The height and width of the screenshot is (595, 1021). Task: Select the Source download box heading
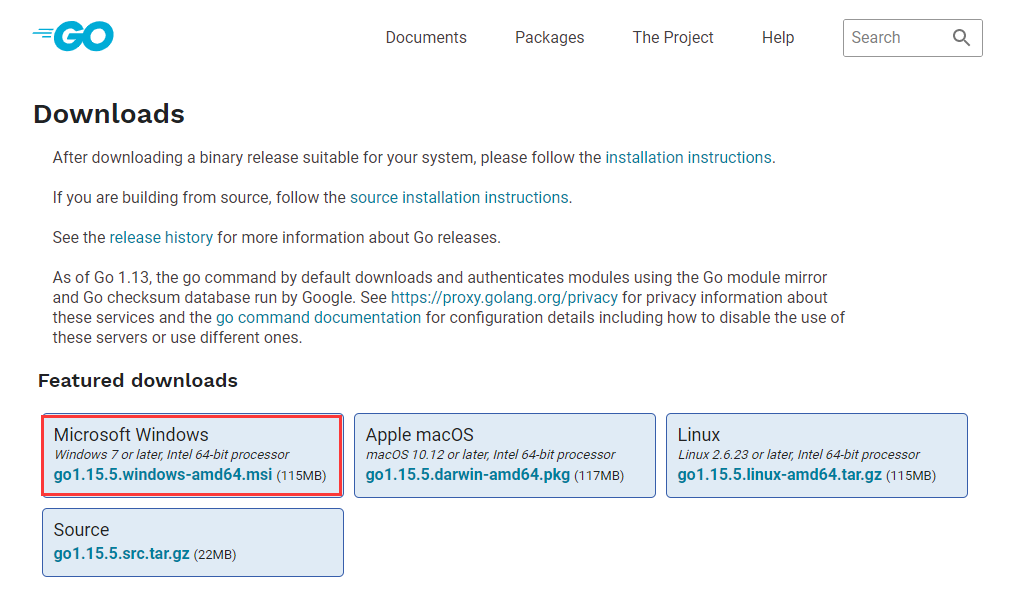pos(81,530)
